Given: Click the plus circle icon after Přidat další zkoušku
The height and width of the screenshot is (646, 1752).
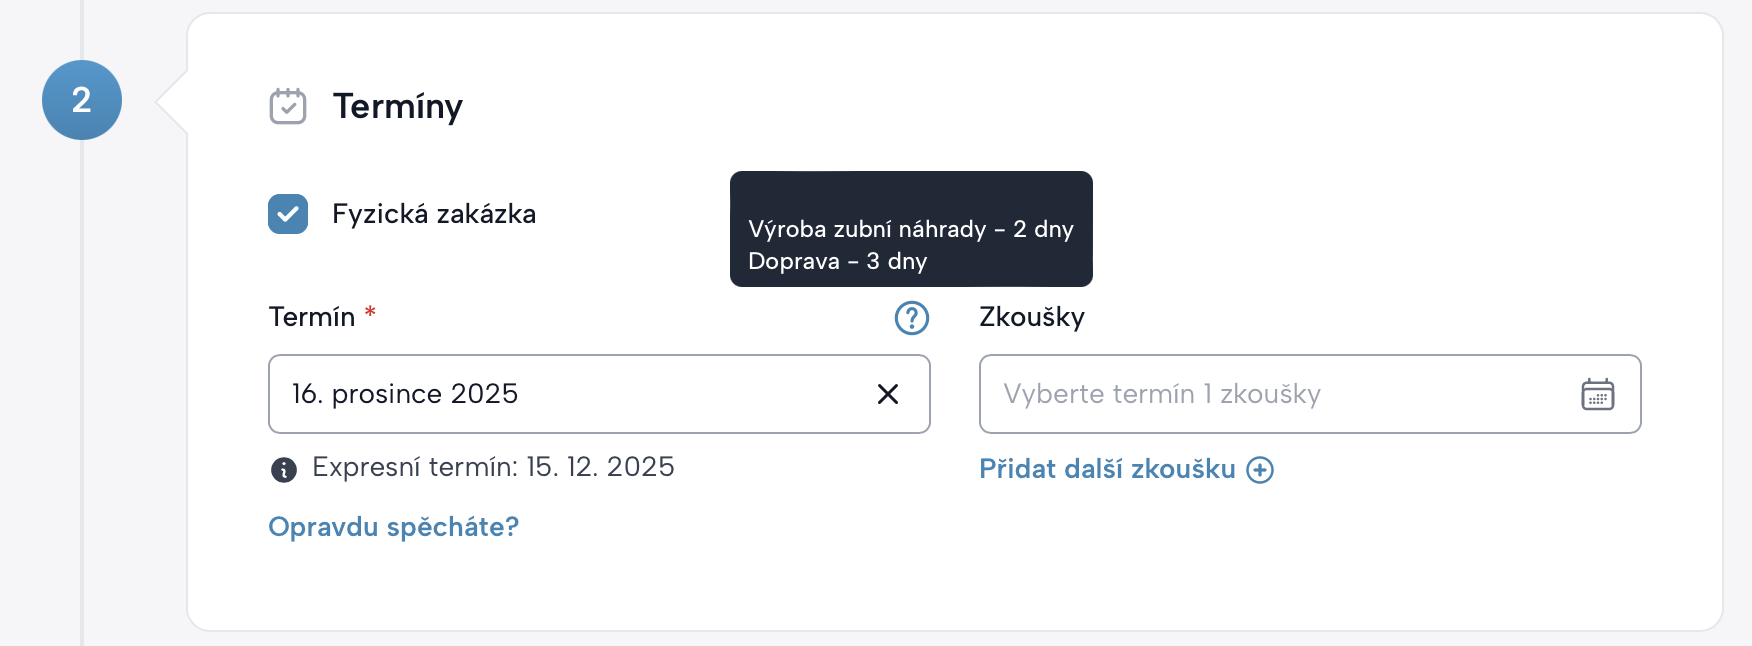Looking at the screenshot, I should click(x=1260, y=470).
